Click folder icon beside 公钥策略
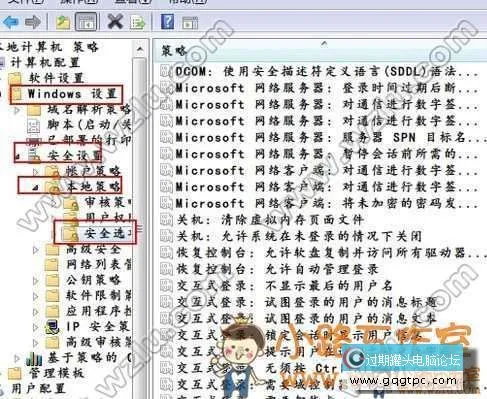The width and height of the screenshot is (487, 399). pos(52,280)
